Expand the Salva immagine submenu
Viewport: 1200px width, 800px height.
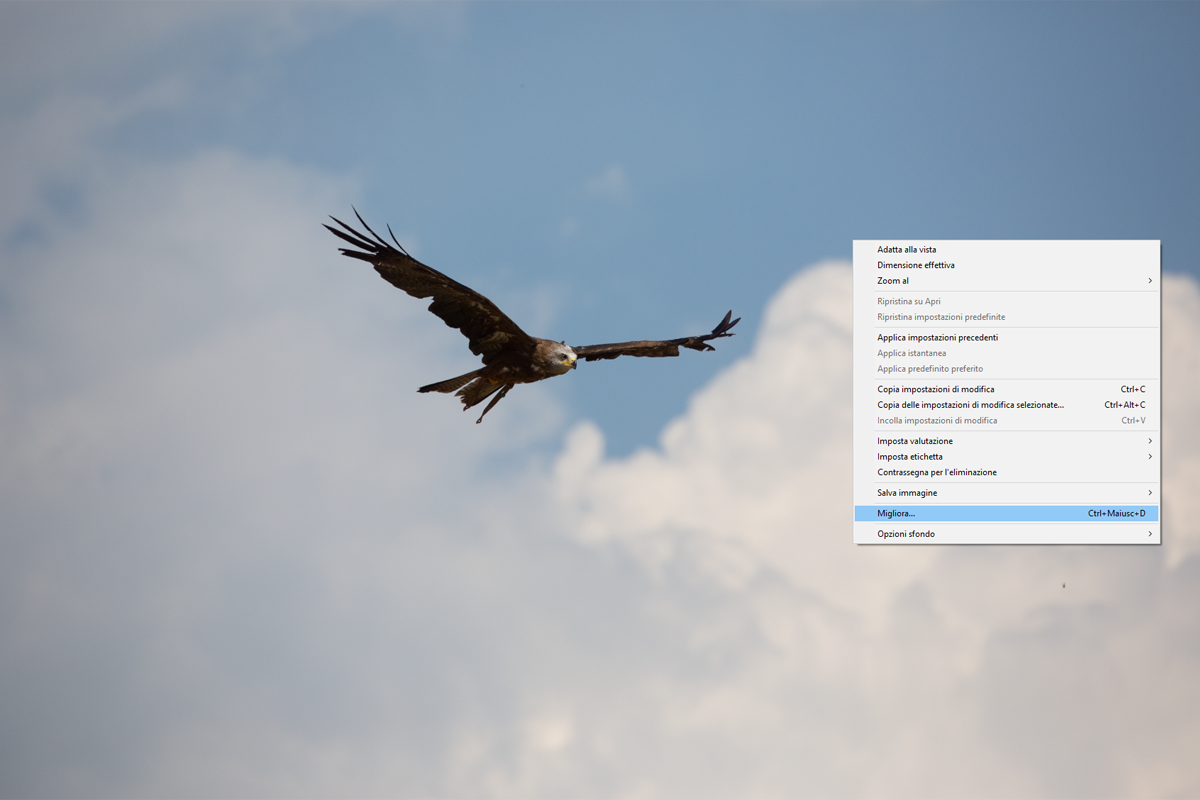1149,493
